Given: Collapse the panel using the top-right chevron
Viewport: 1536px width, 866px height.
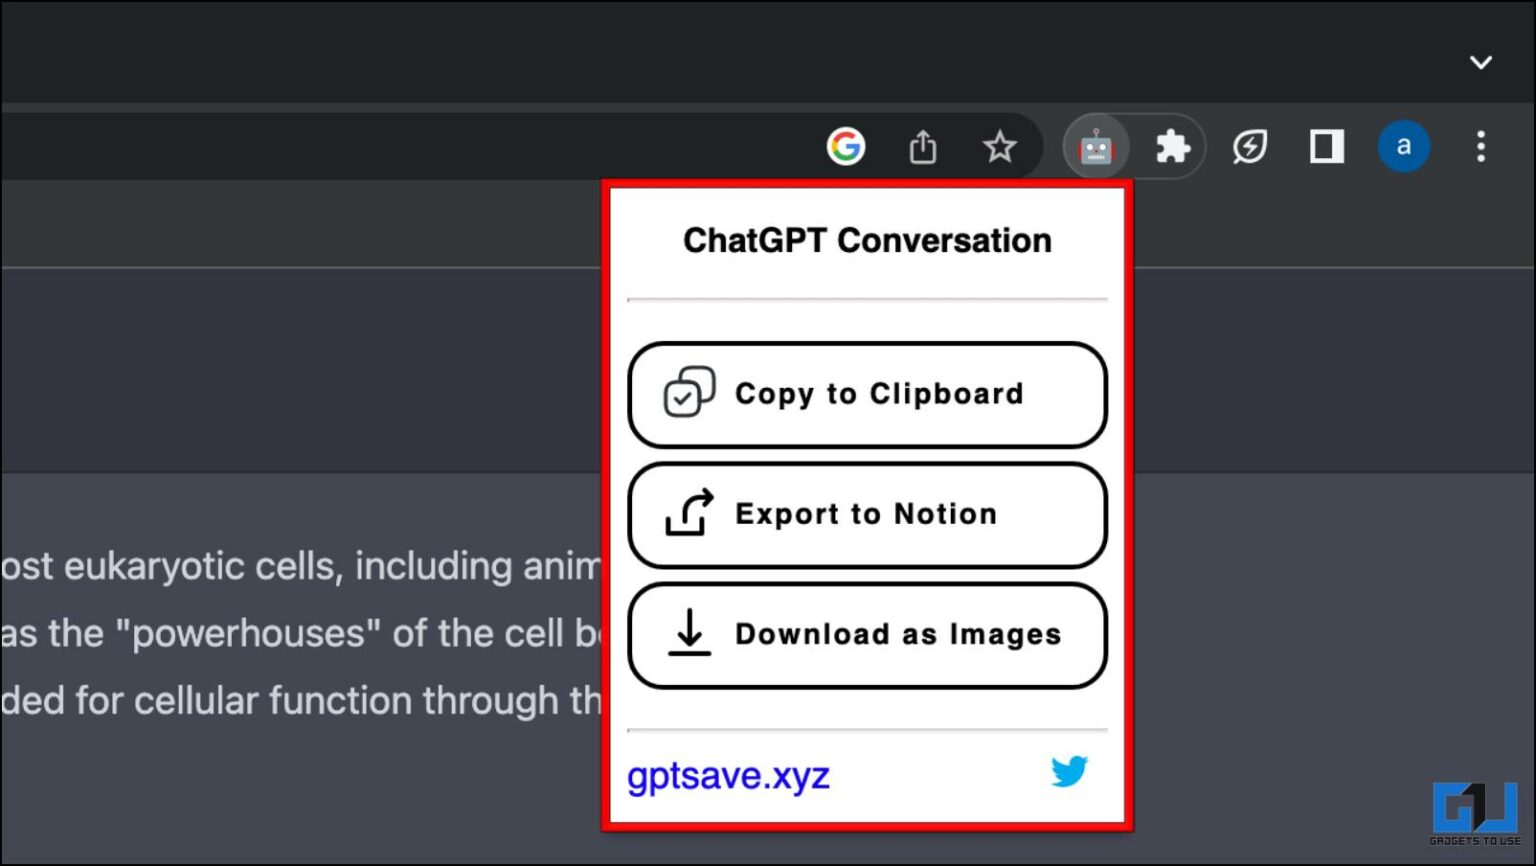Looking at the screenshot, I should 1481,62.
